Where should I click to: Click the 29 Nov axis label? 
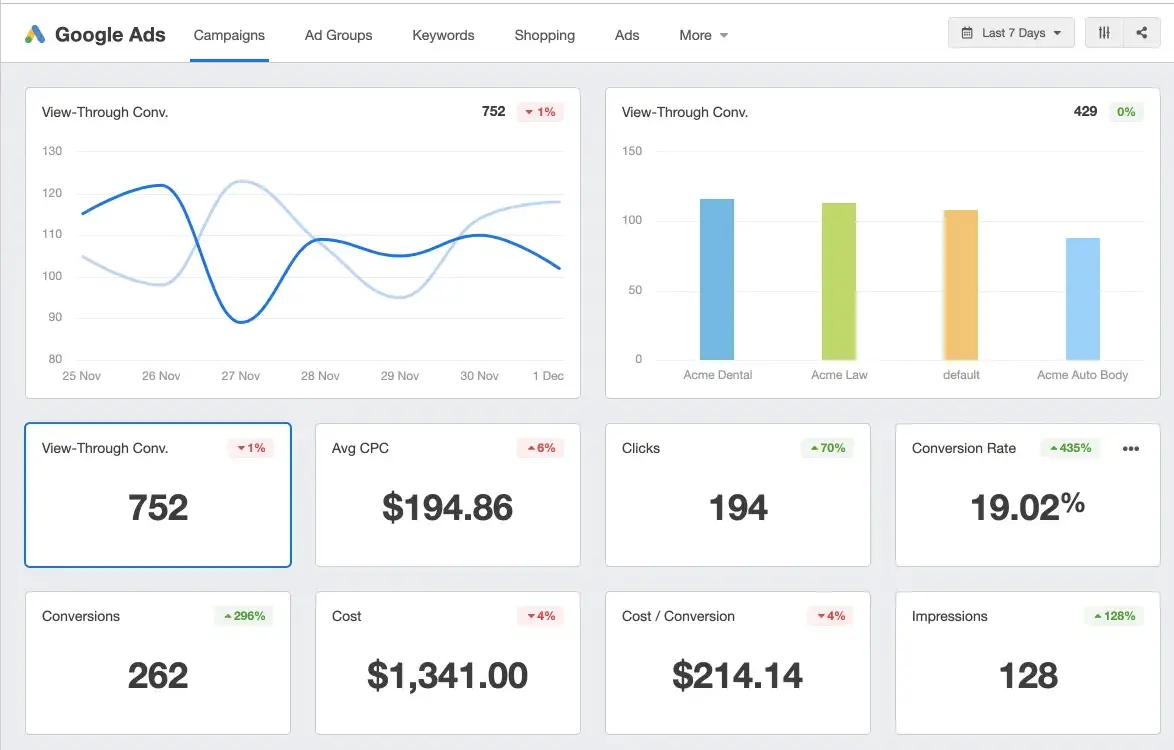tap(400, 376)
